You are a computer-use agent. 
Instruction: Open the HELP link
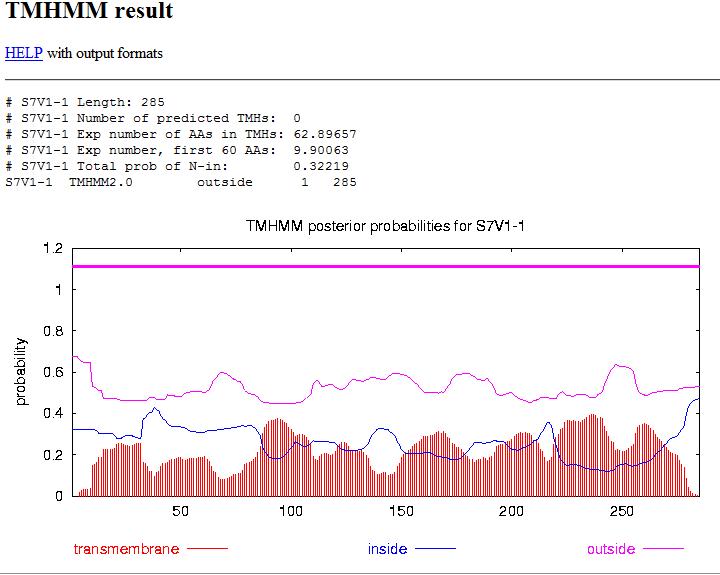[x=23, y=53]
